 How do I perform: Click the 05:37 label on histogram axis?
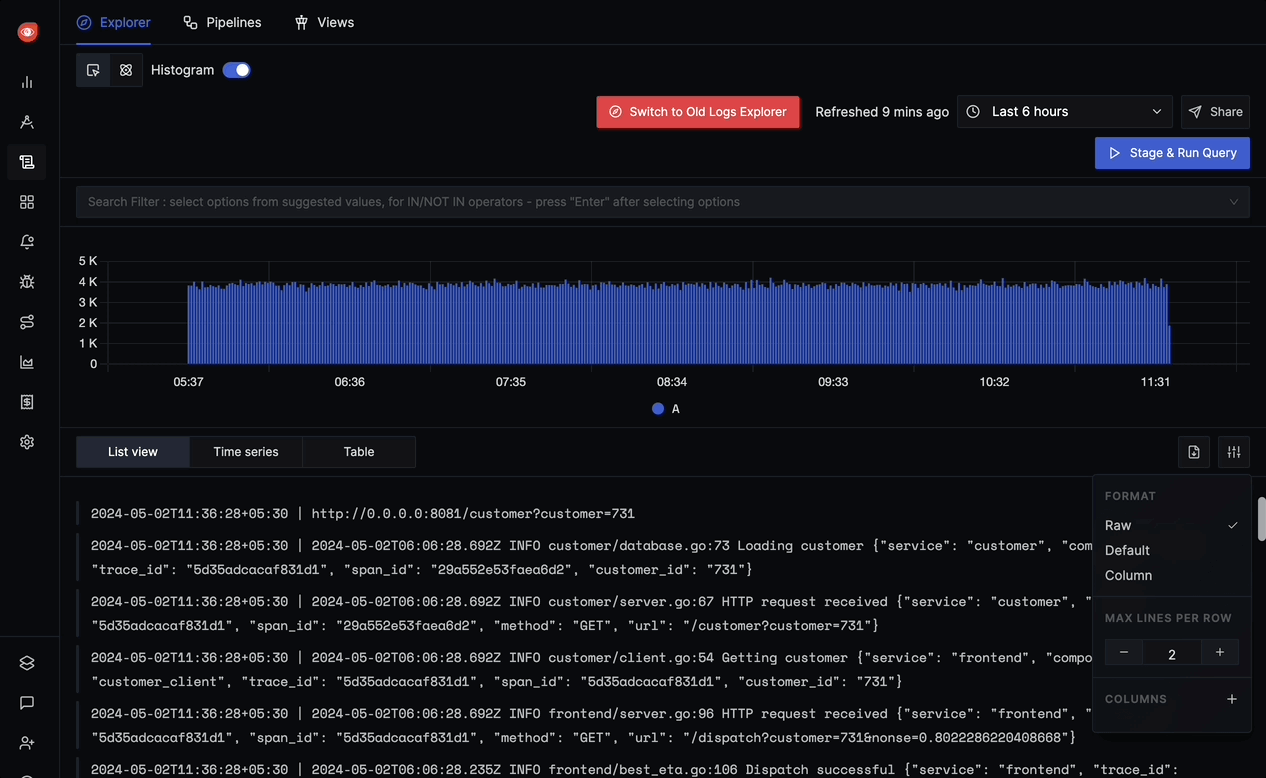point(188,382)
